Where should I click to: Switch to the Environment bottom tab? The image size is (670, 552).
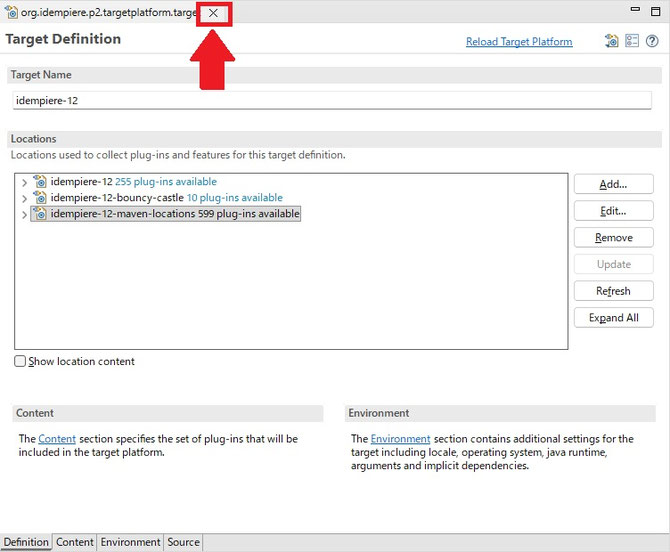pos(130,542)
